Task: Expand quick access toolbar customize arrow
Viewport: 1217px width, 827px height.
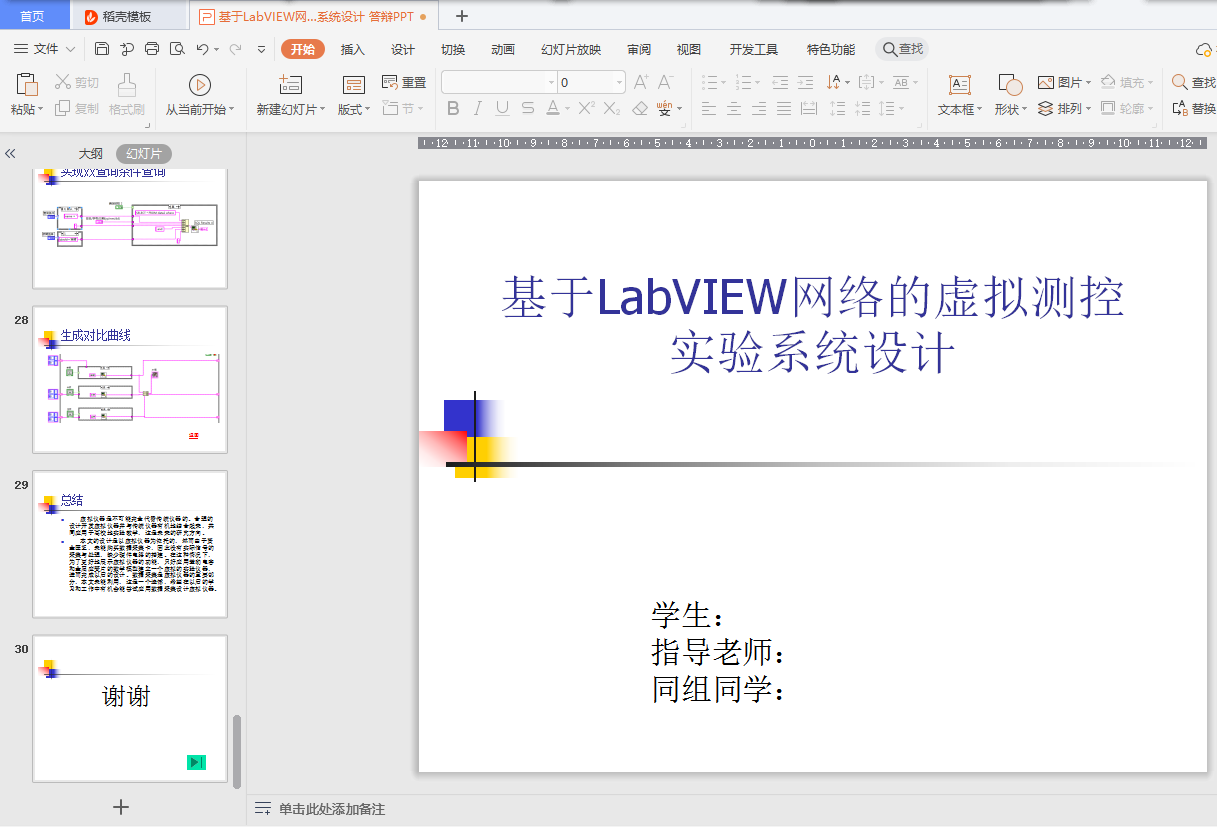Action: click(262, 49)
